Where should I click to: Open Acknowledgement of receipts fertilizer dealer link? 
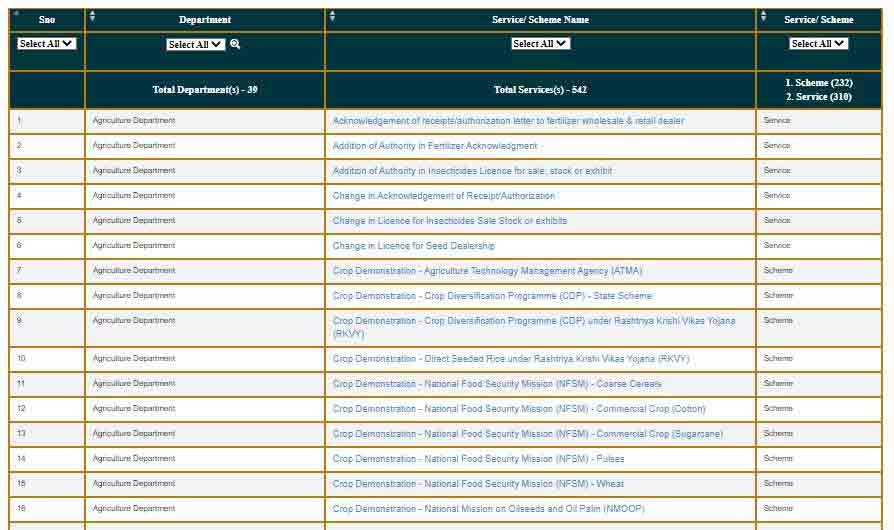click(508, 121)
